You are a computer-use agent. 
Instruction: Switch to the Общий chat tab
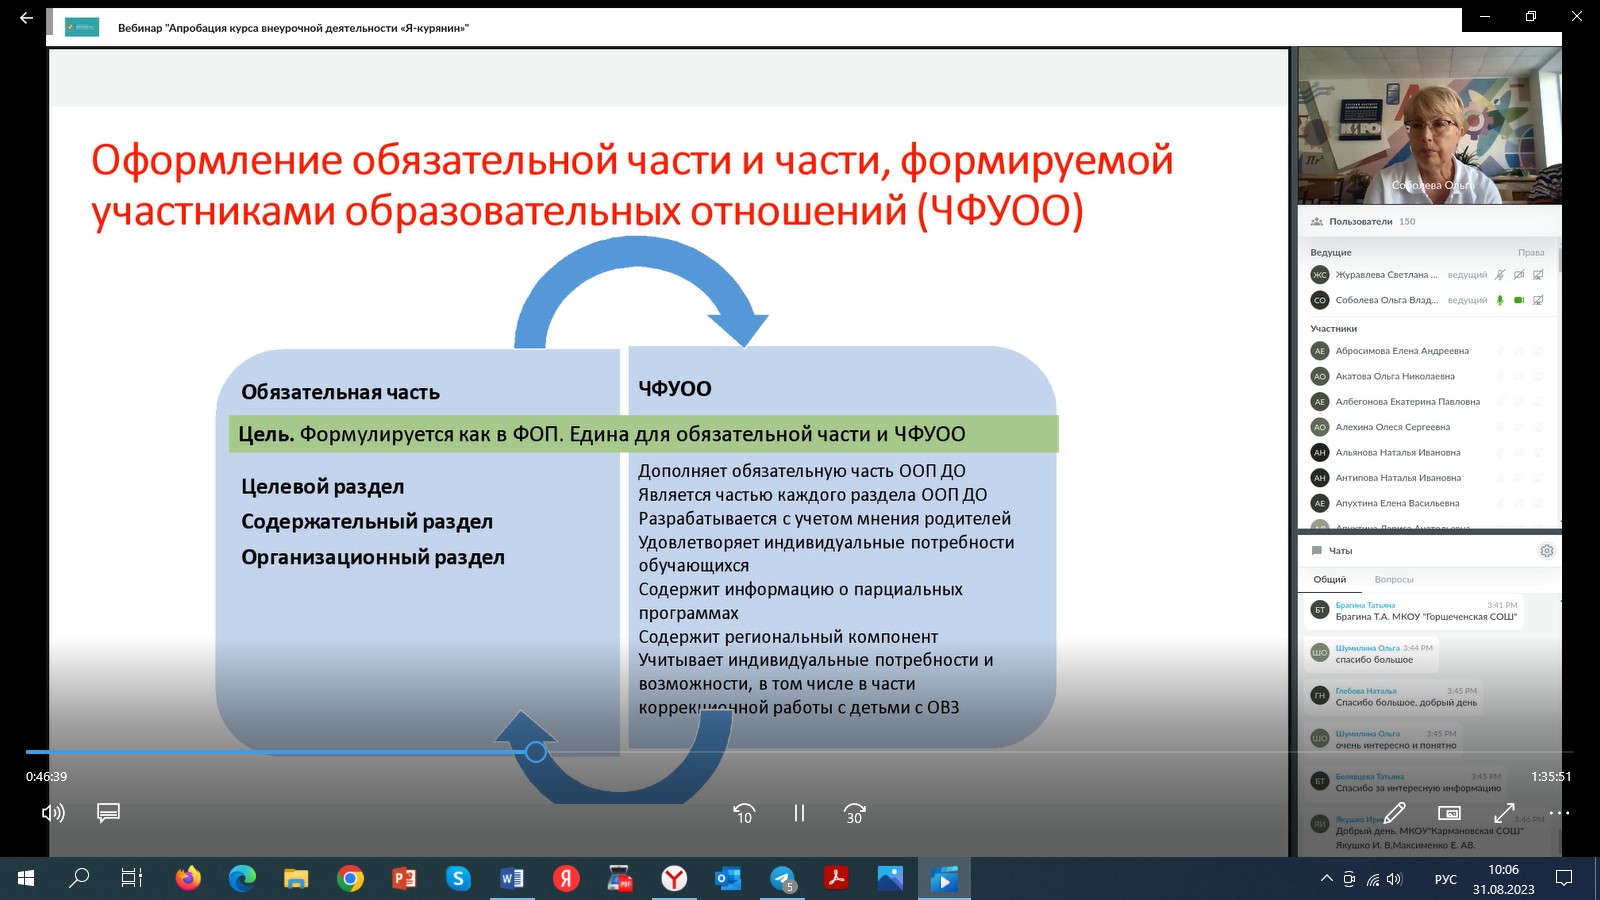[1329, 580]
